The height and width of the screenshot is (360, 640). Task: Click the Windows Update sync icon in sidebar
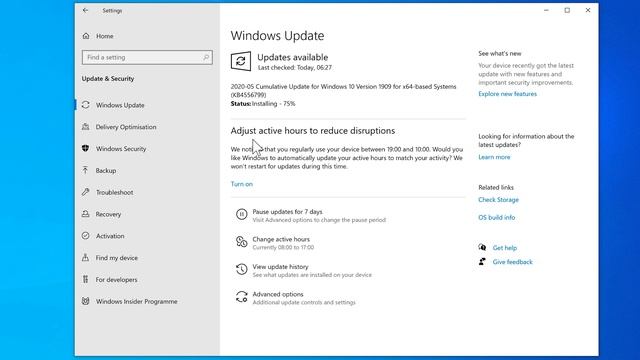pyautogui.click(x=85, y=105)
